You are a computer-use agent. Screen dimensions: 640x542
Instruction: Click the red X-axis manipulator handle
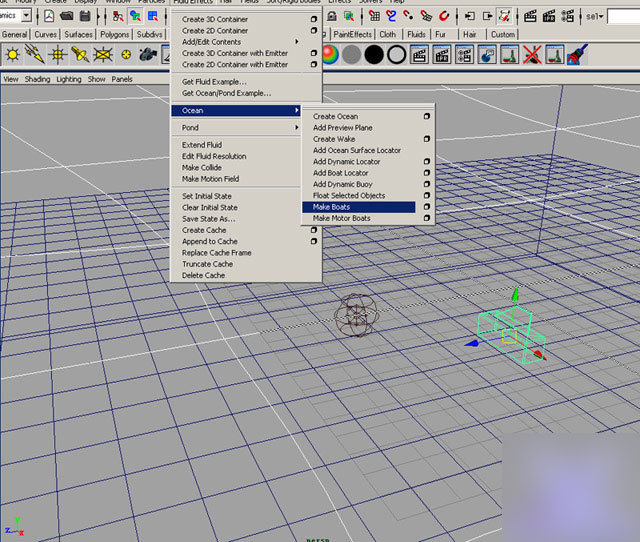539,354
